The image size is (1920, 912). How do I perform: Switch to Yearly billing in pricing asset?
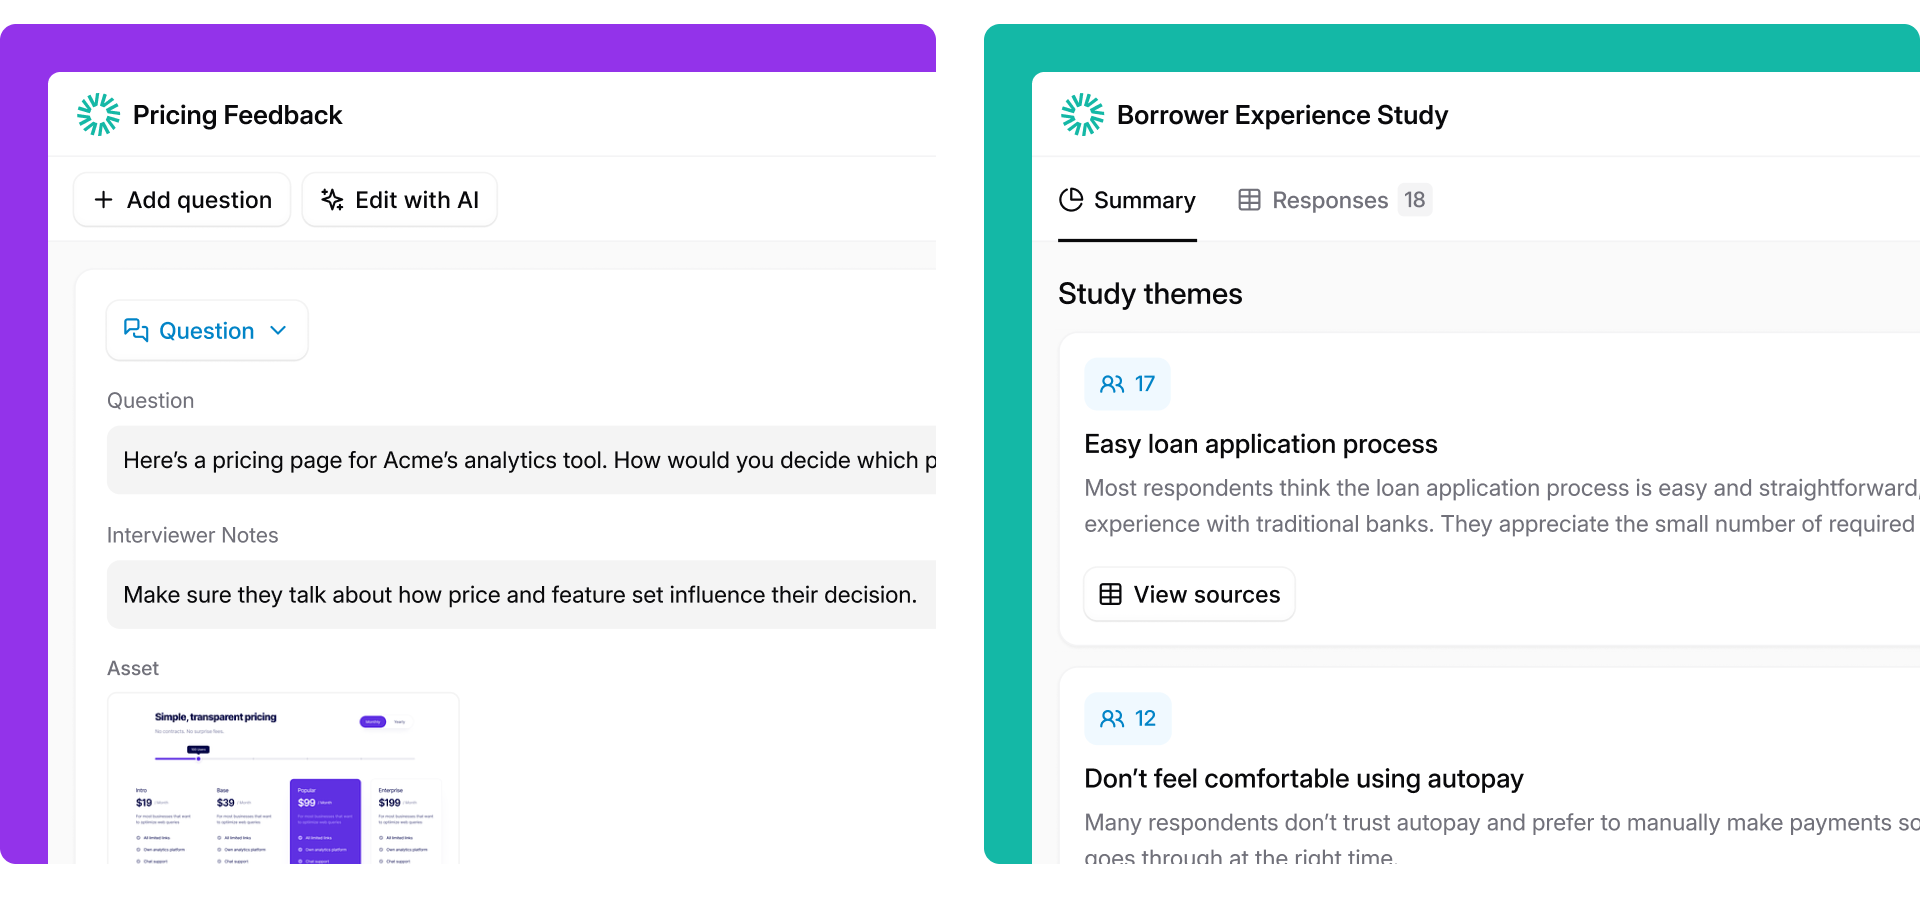(400, 722)
